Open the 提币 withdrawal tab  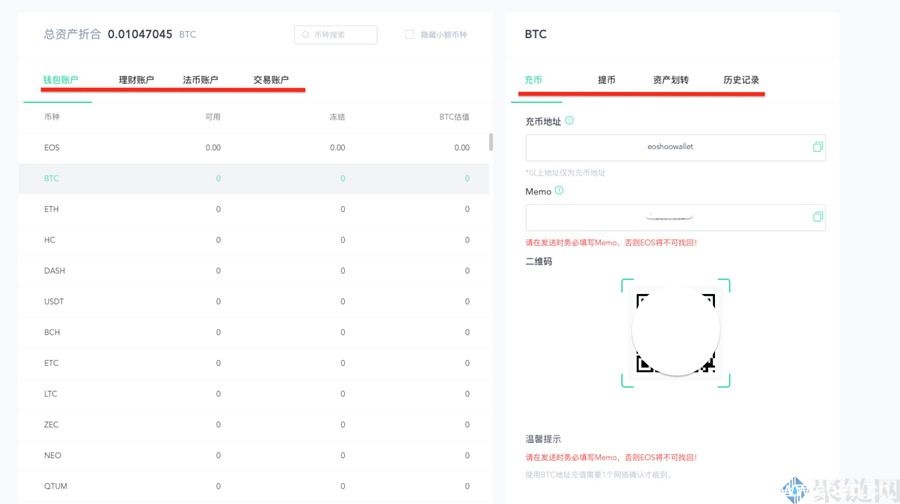coord(606,80)
